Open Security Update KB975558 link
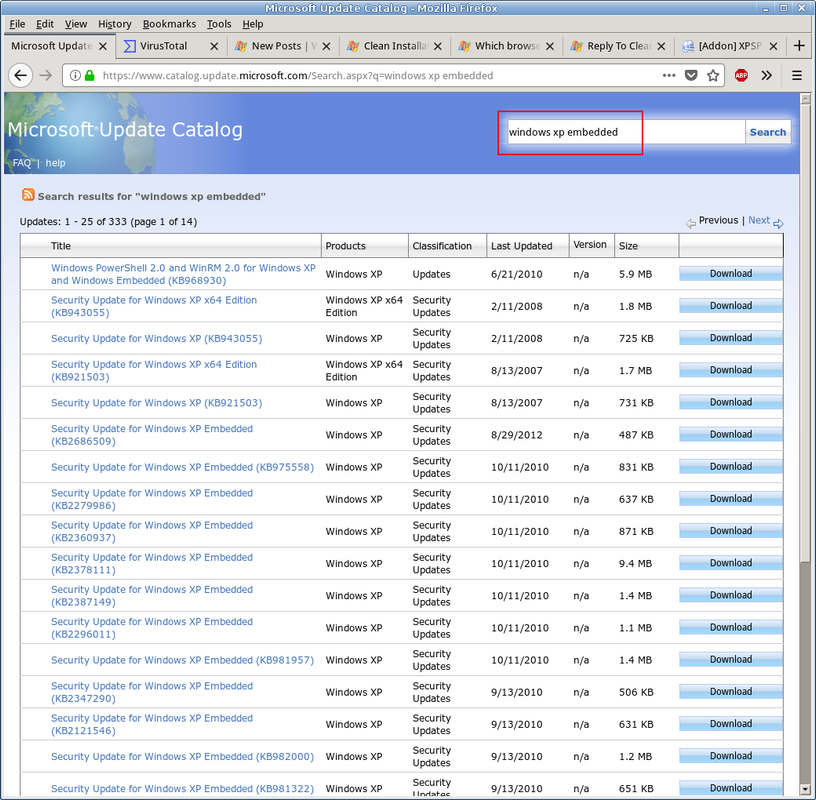 pos(182,467)
